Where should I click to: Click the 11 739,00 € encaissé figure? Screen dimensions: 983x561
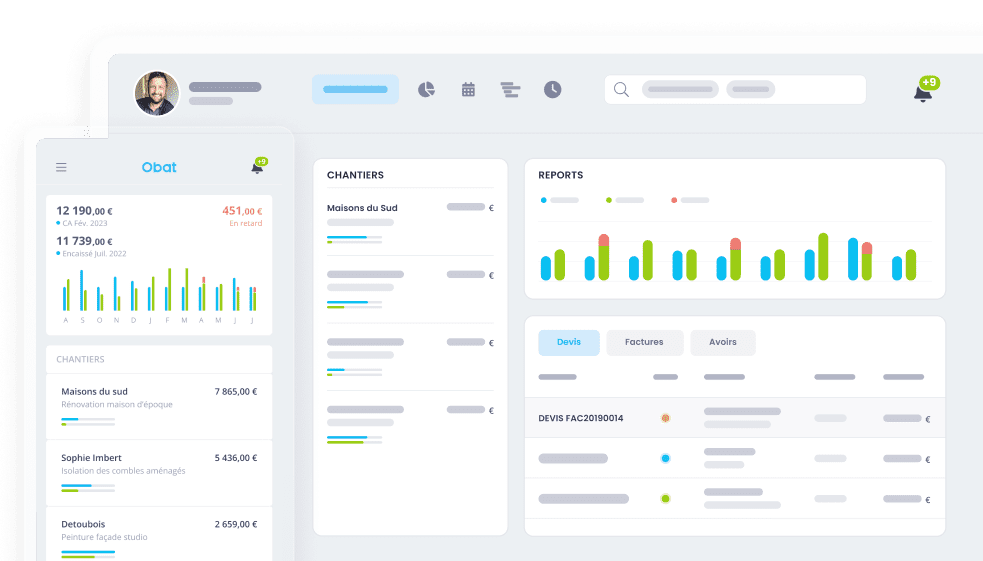pyautogui.click(x=84, y=241)
